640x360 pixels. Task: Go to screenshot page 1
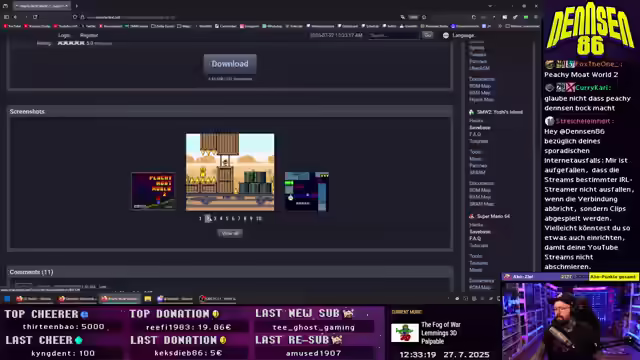[x=200, y=219]
